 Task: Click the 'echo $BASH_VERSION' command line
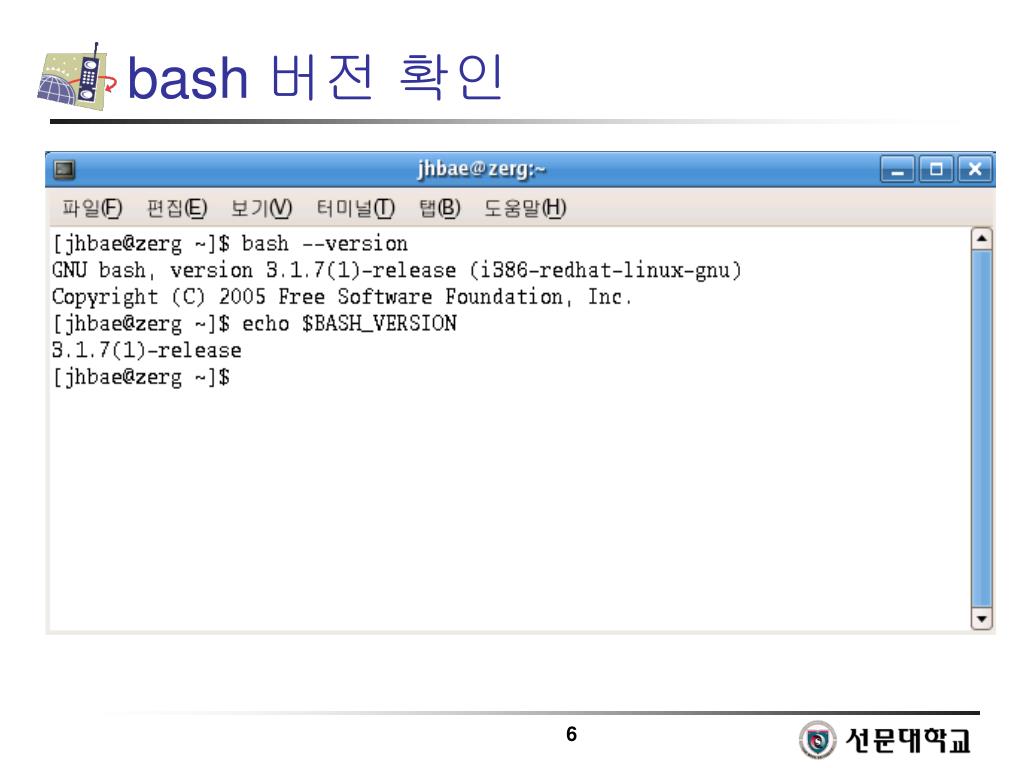pos(255,324)
